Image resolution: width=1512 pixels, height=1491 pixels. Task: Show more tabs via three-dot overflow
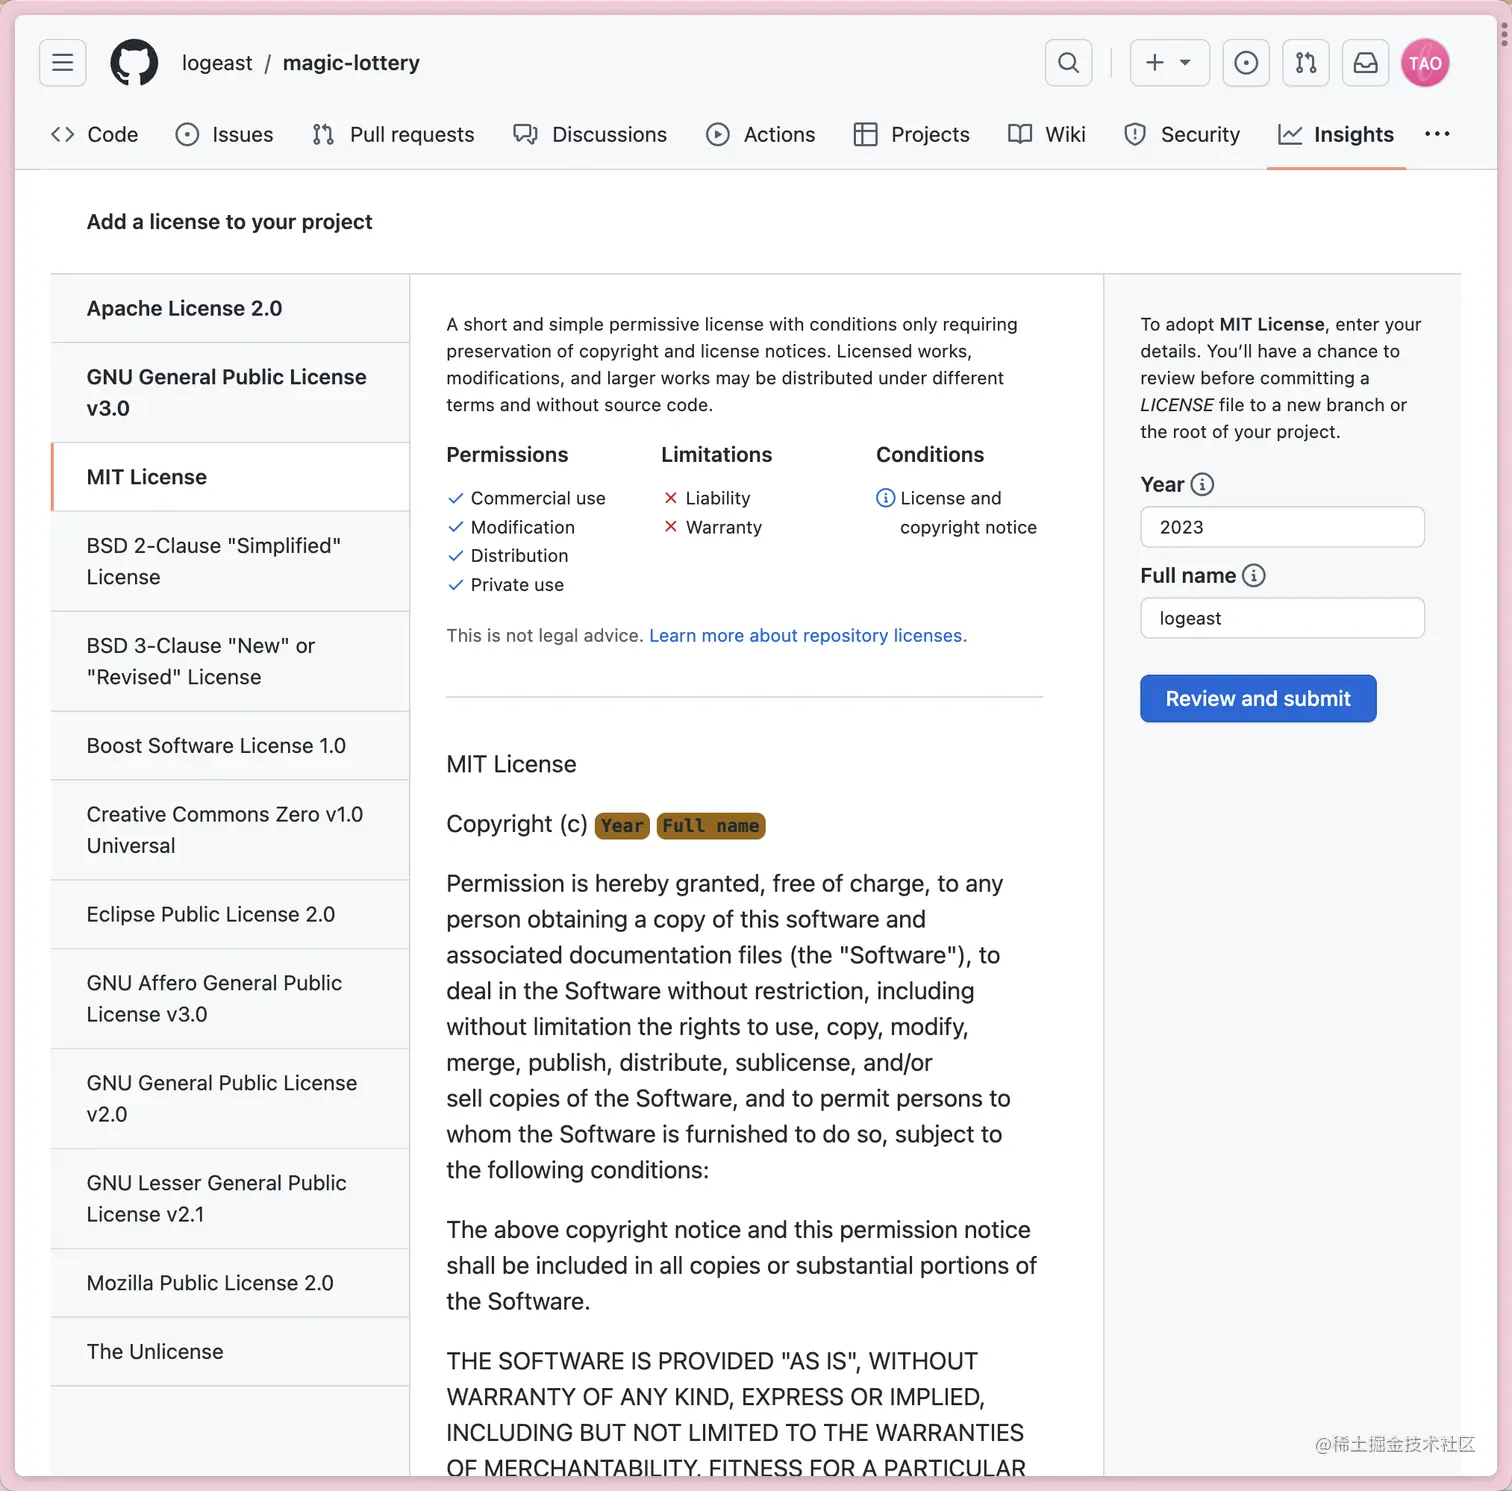click(1437, 134)
